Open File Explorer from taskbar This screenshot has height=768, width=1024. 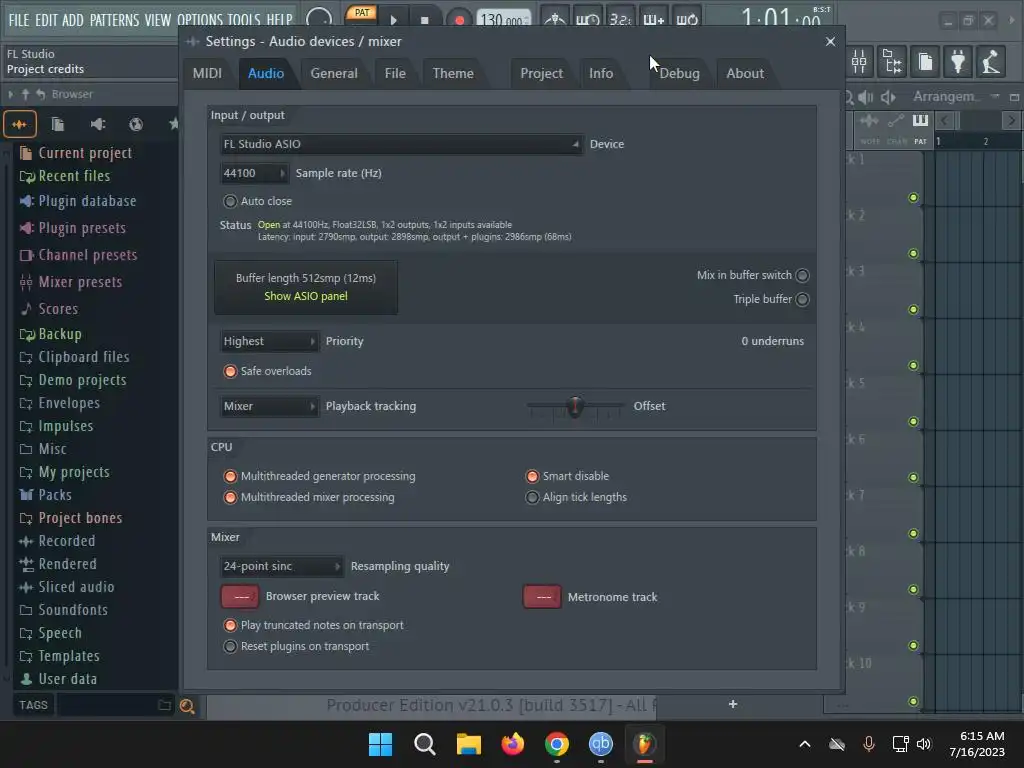(468, 744)
